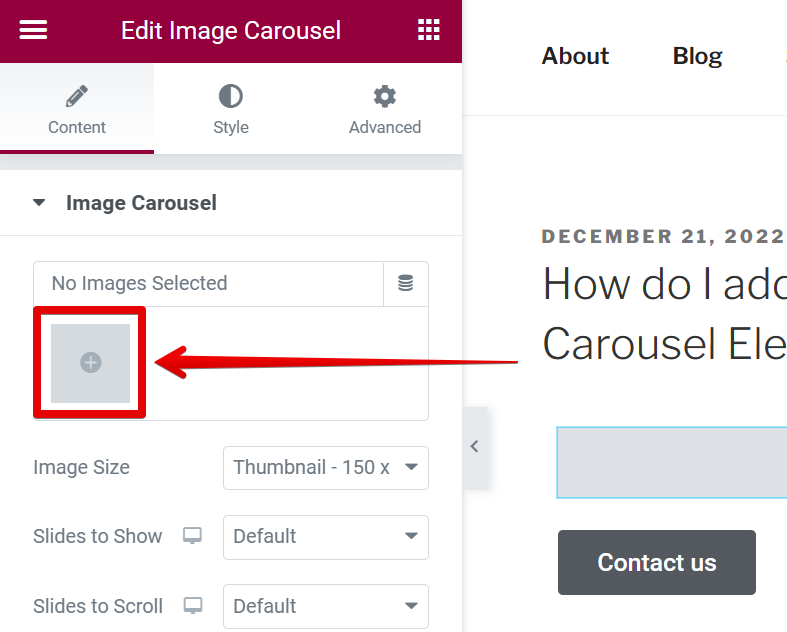The image size is (787, 632).
Task: Click the dynamic tags database icon
Action: point(406,284)
